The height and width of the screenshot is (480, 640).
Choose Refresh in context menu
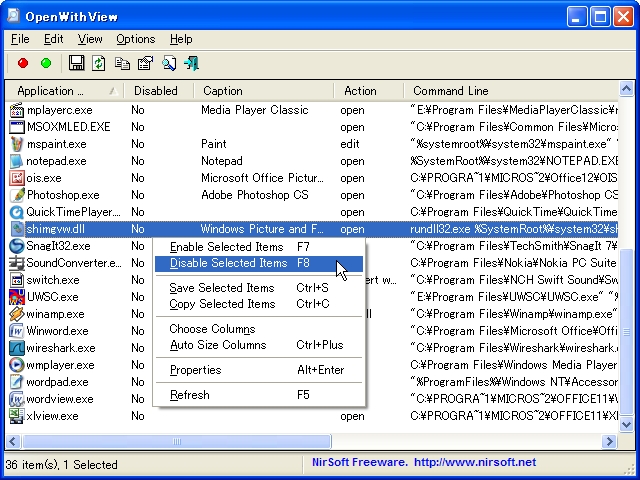pos(259,395)
